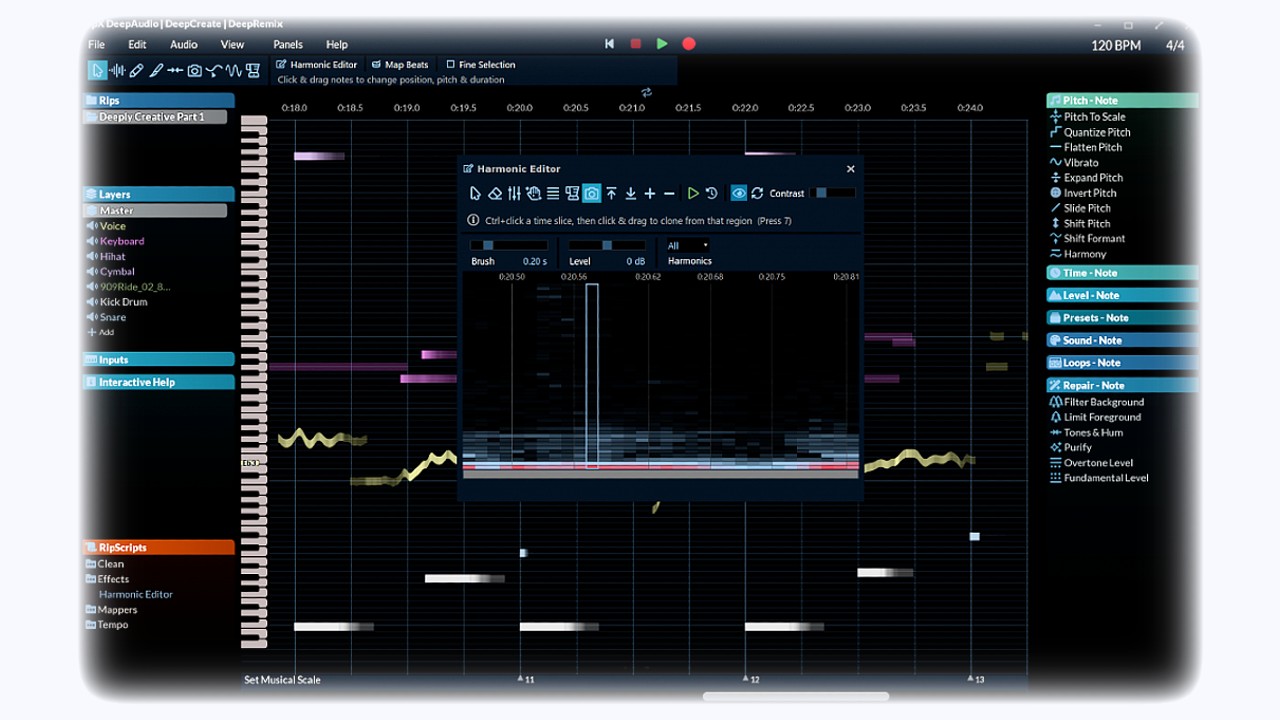The width and height of the screenshot is (1280, 720).
Task: Collapse the Pitch - Note panel
Action: click(x=1122, y=100)
